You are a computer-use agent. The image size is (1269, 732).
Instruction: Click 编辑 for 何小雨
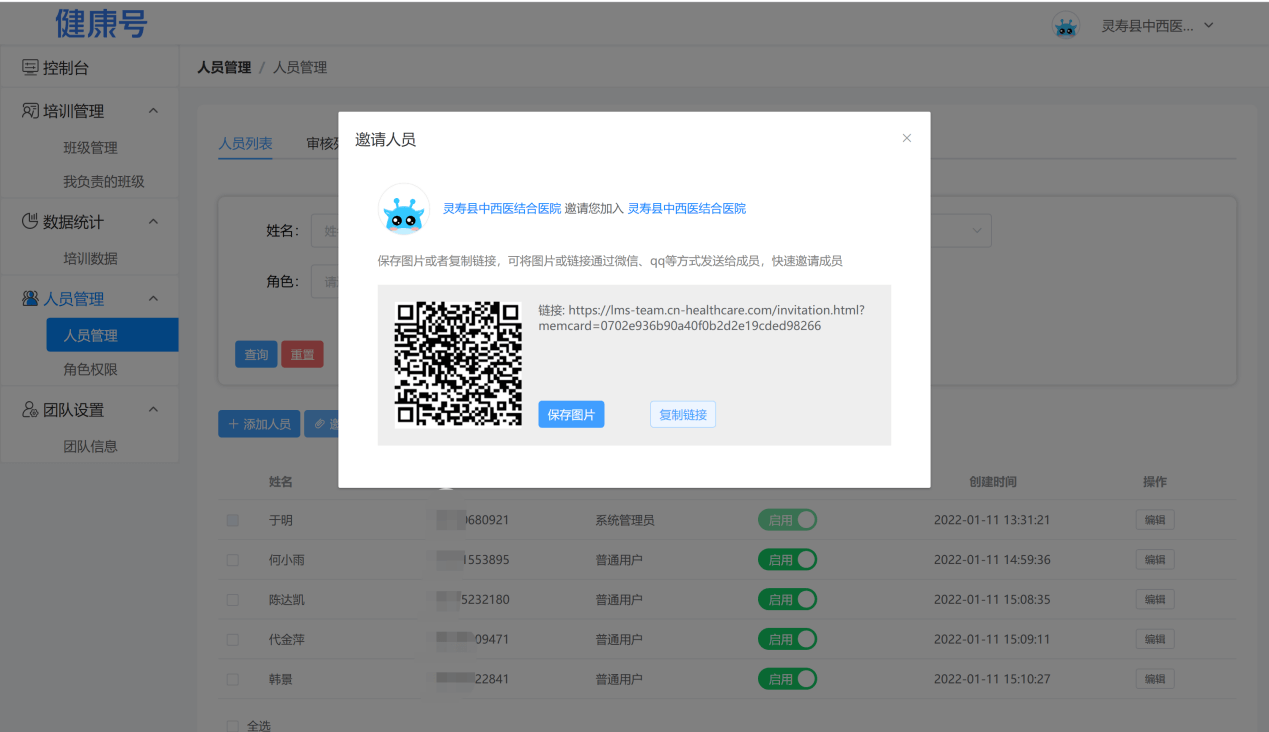[1155, 560]
